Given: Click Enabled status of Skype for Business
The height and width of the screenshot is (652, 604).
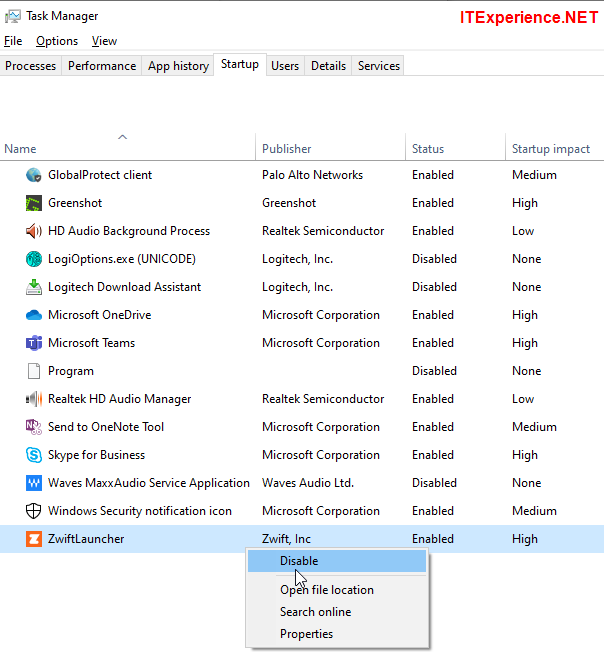Looking at the screenshot, I should click(432, 455).
